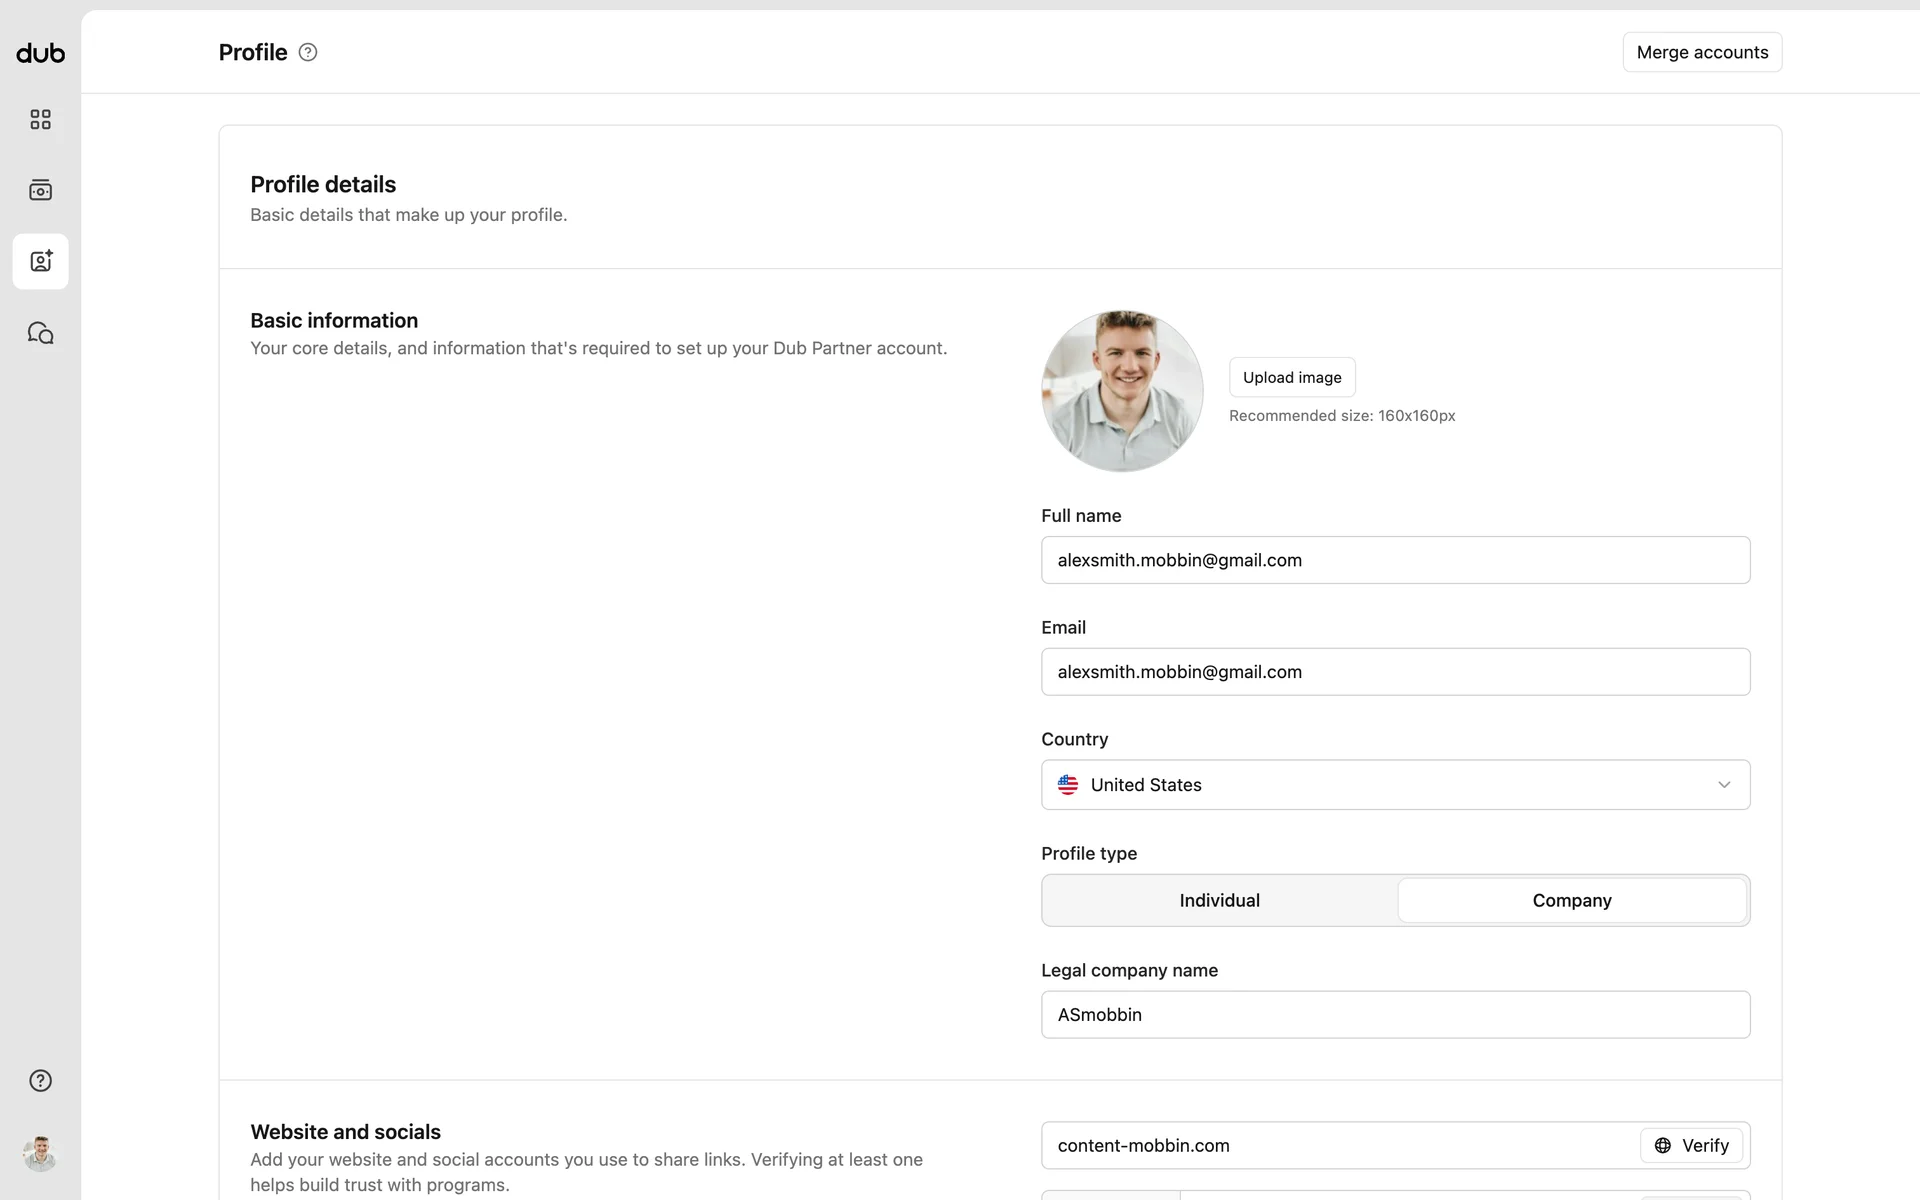Switch profile type to Individual
The image size is (1920, 1200).
(1219, 900)
